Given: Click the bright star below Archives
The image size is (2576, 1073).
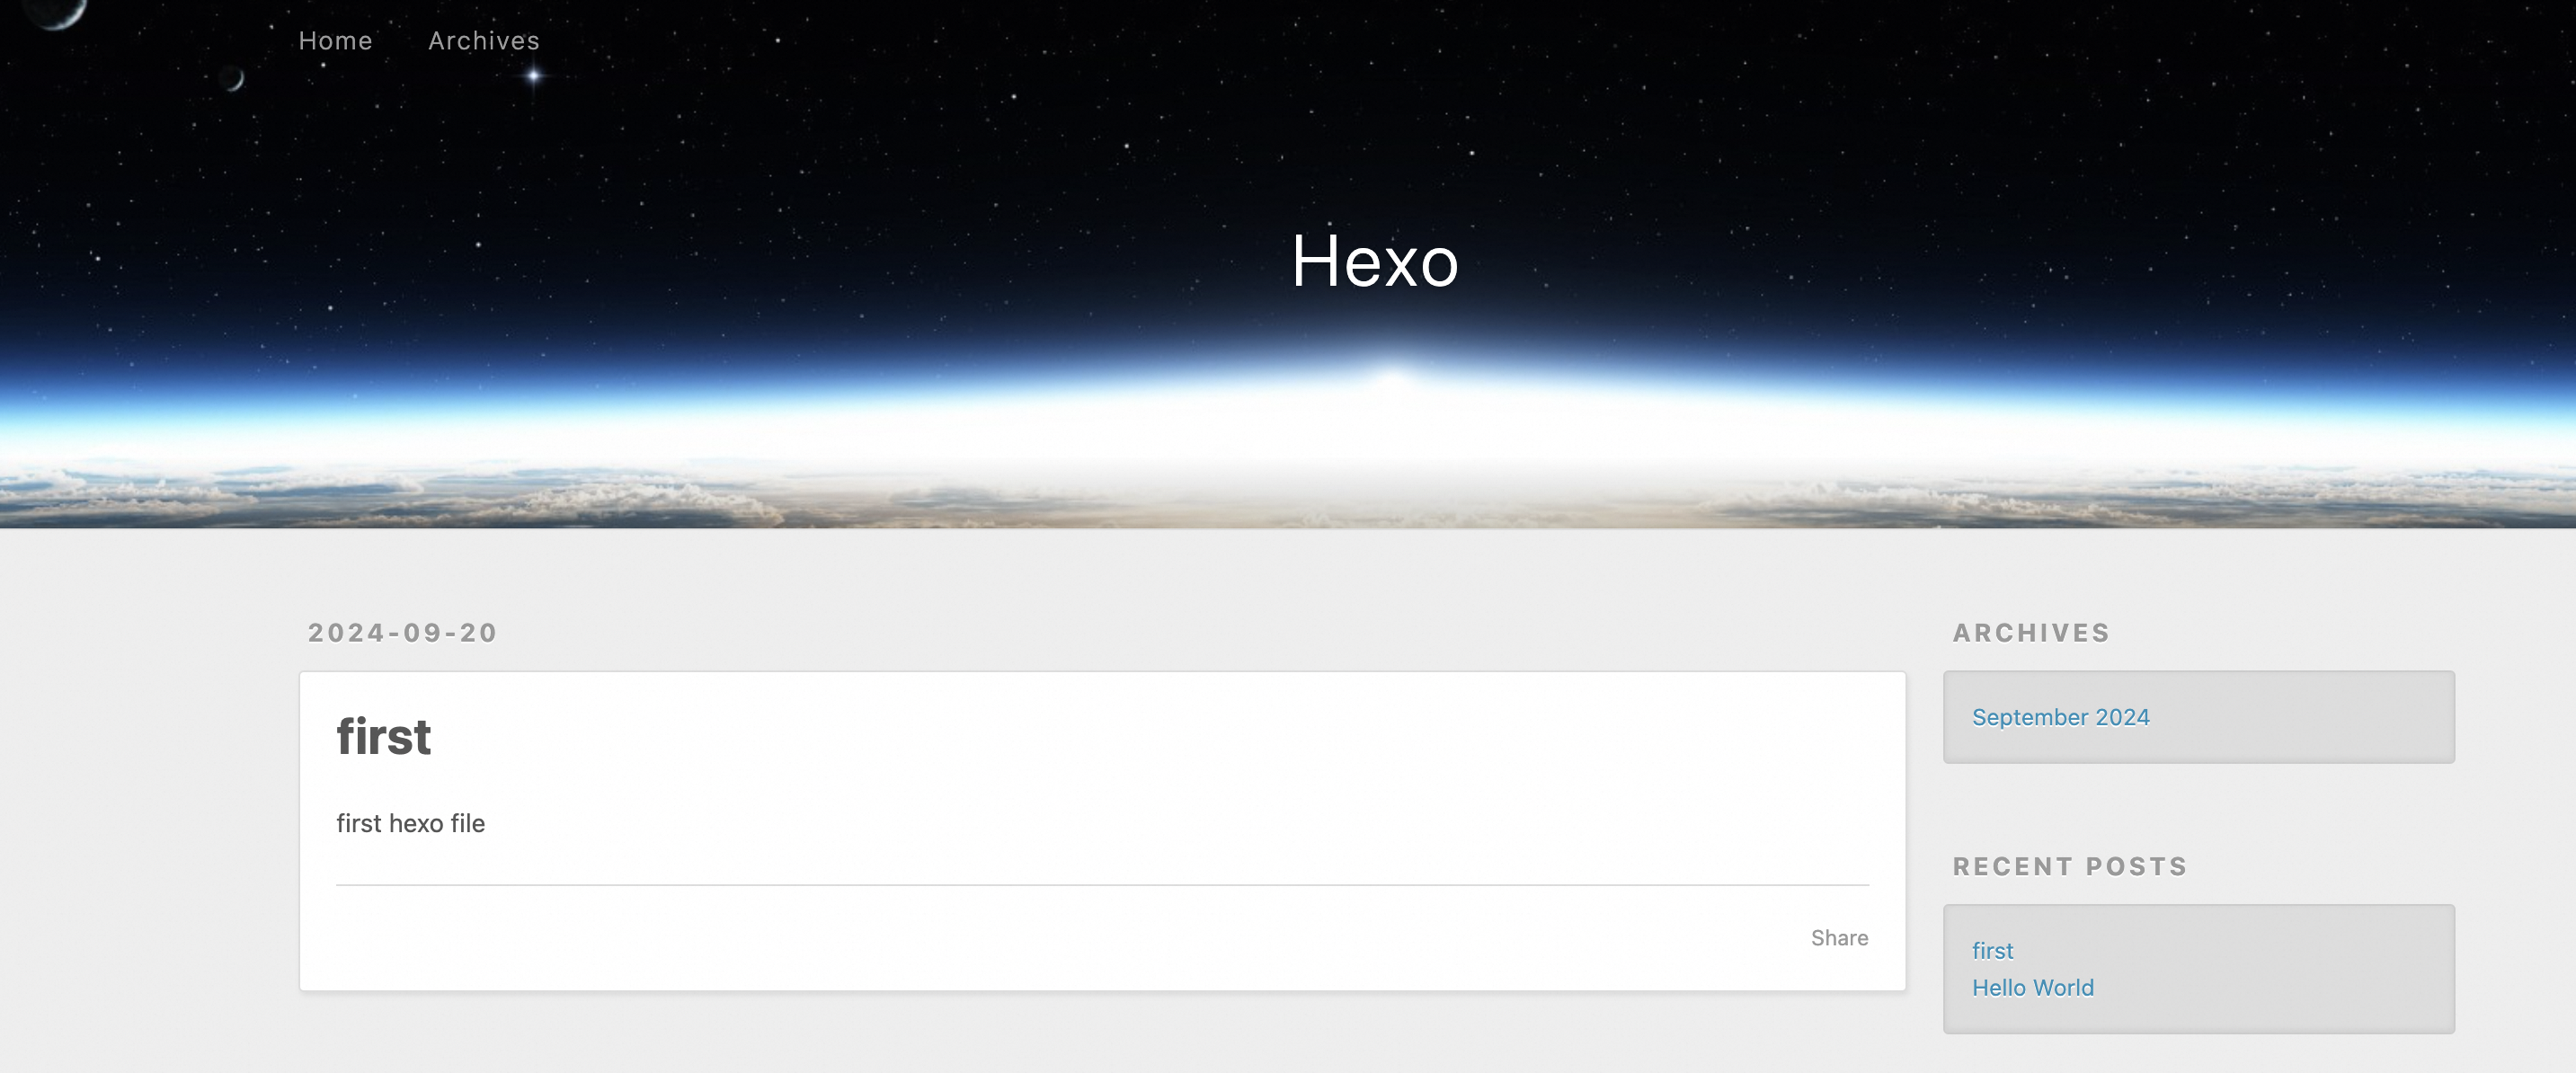Looking at the screenshot, I should coord(534,75).
